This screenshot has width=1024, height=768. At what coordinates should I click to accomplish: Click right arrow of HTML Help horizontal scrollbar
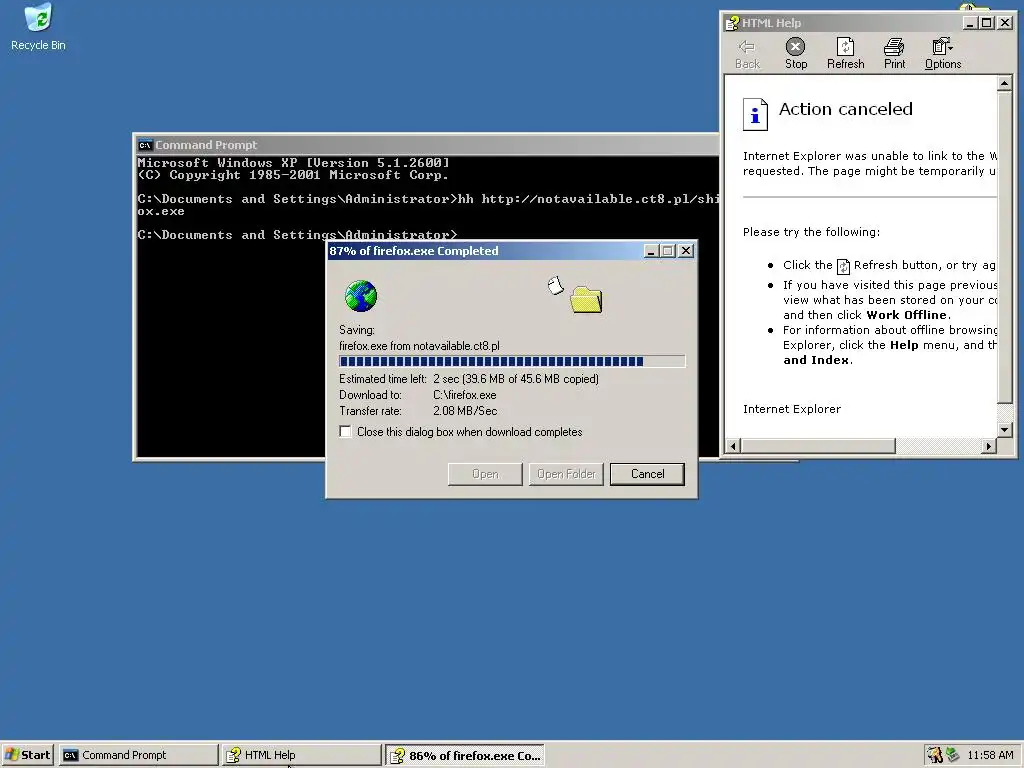click(x=989, y=446)
